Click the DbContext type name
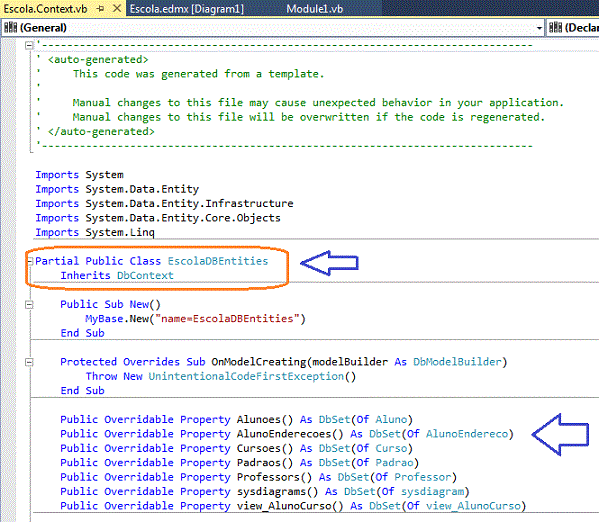This screenshot has height=522, width=599. [145, 276]
